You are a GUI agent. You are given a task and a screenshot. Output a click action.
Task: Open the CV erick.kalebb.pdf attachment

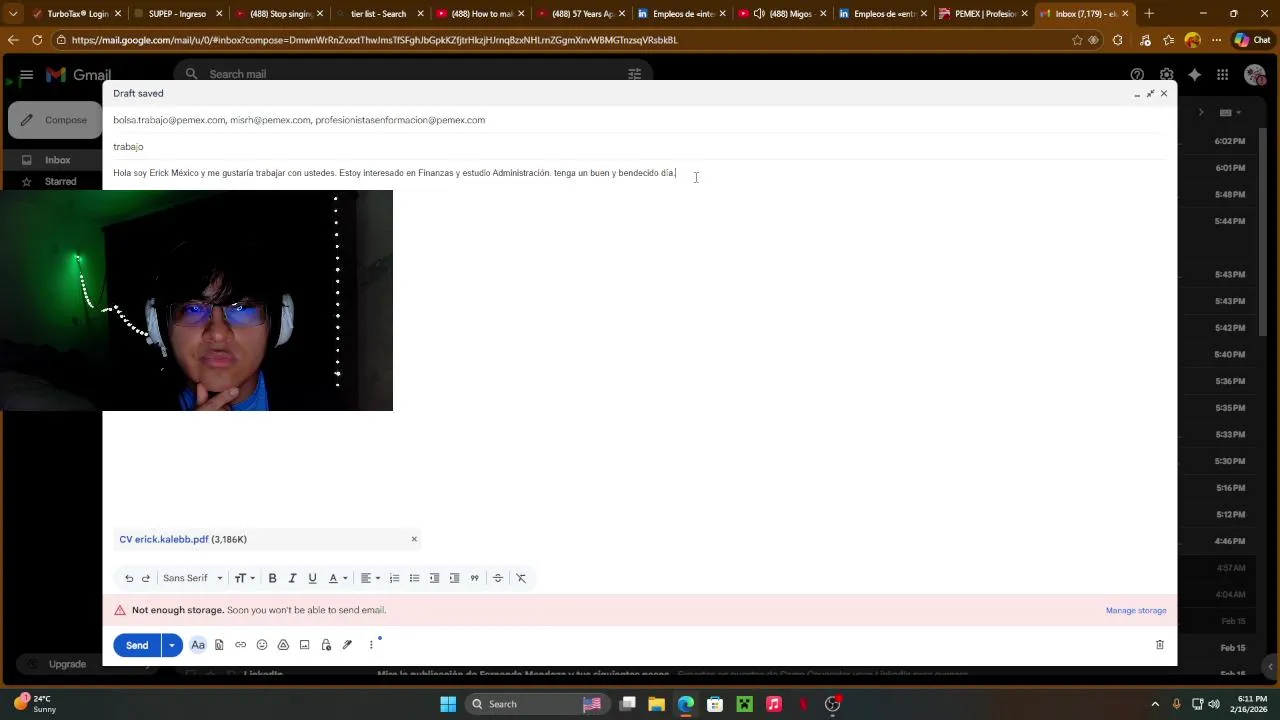pos(164,539)
